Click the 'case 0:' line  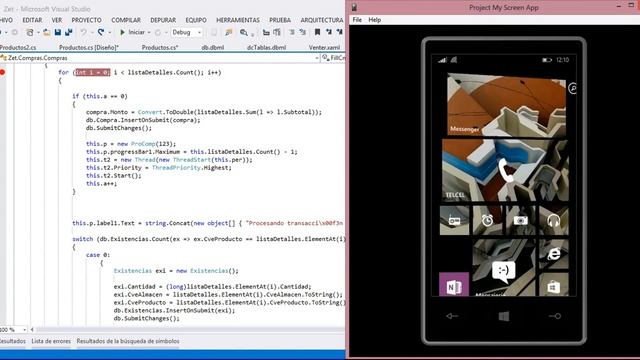coord(98,255)
